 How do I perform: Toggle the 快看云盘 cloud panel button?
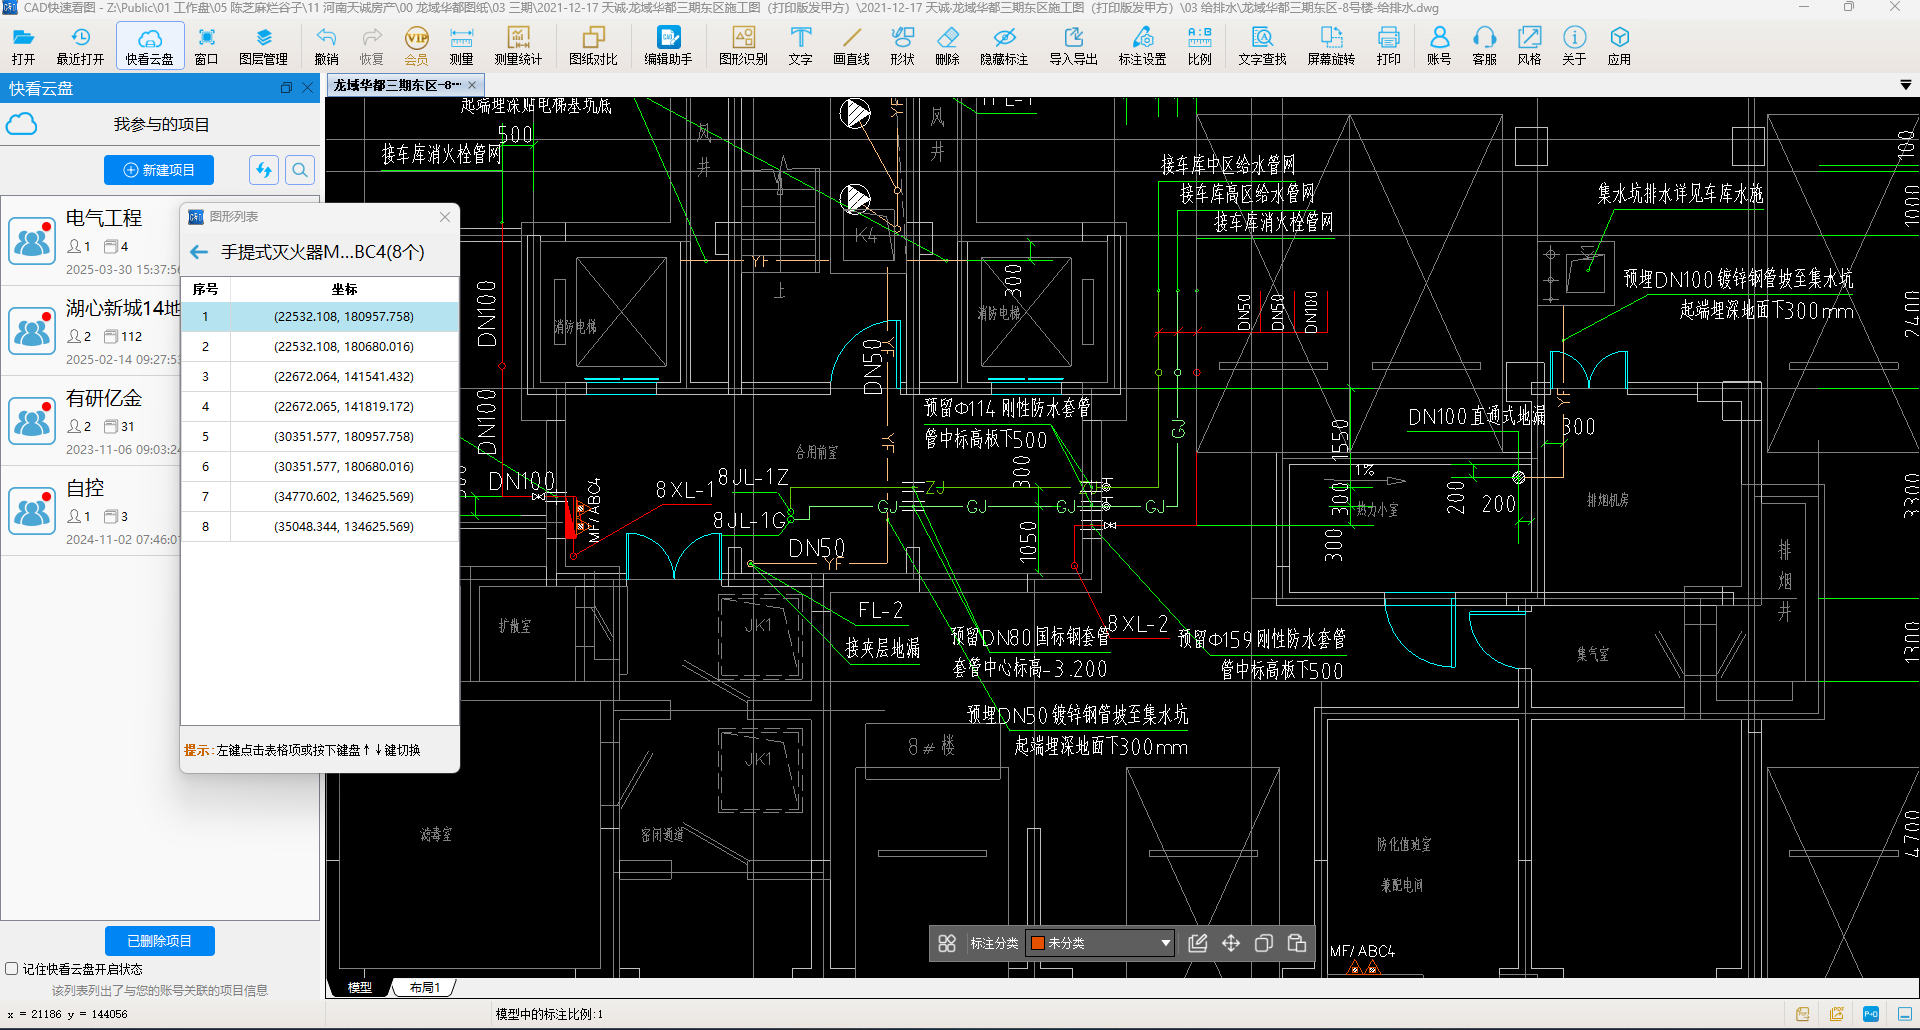(x=150, y=45)
